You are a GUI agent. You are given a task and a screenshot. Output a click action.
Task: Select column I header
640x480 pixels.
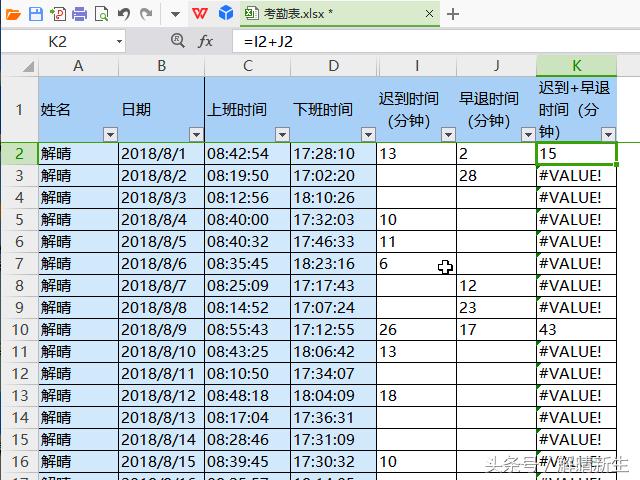(x=417, y=66)
